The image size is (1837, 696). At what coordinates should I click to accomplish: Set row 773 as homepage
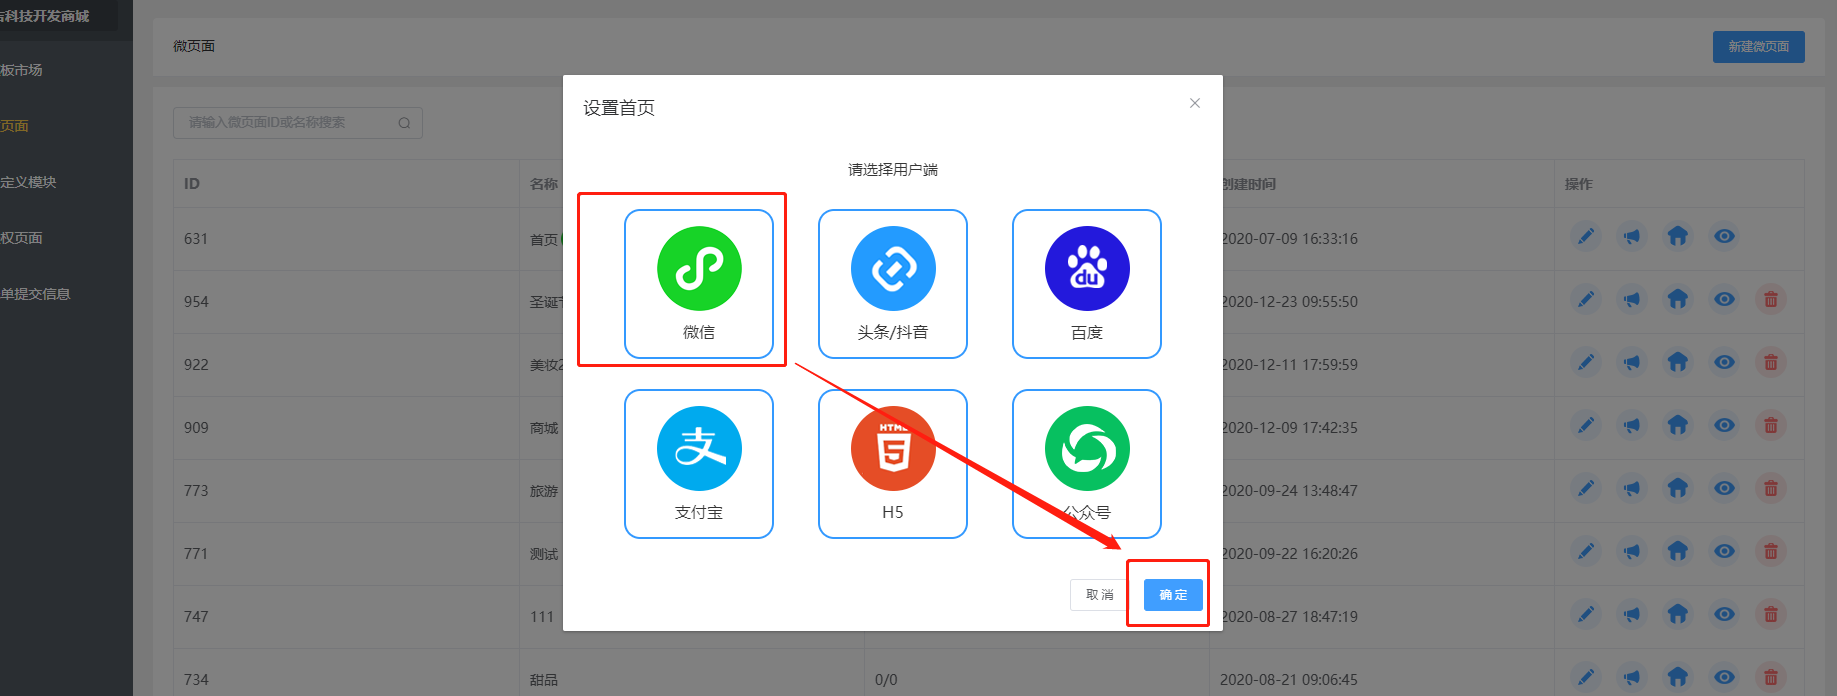1678,489
